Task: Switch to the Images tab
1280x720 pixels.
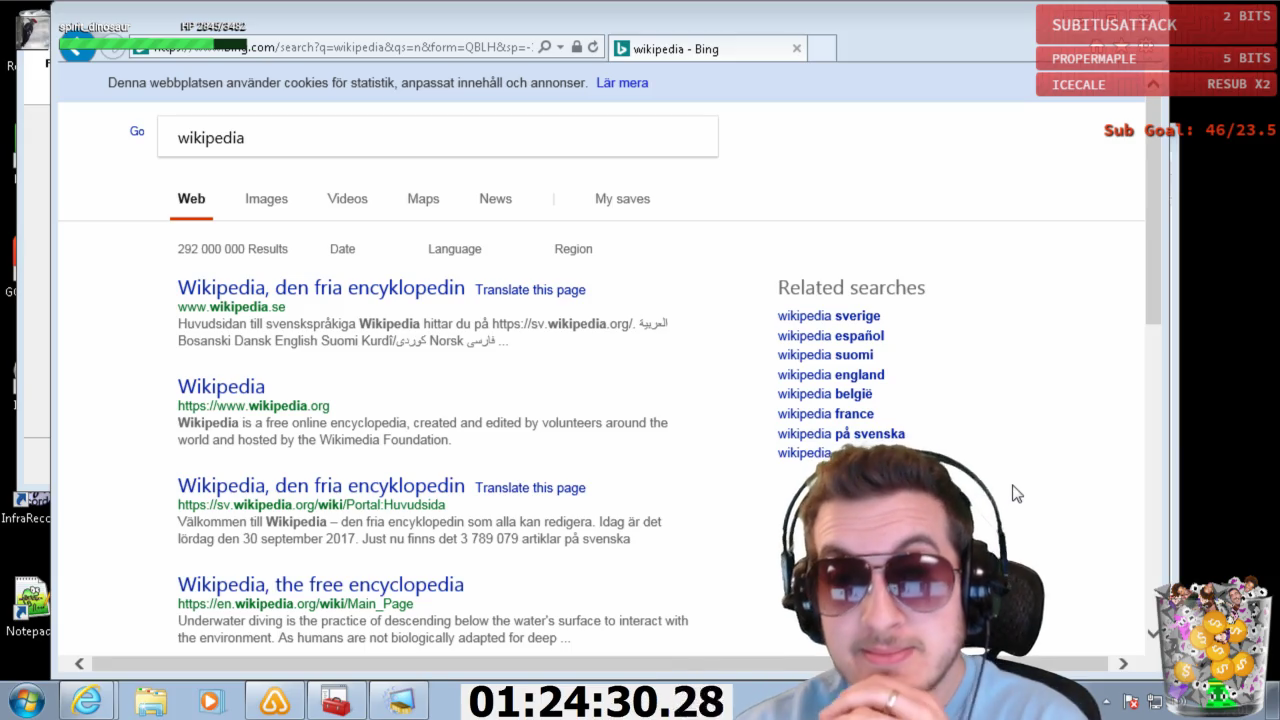Action: click(266, 199)
